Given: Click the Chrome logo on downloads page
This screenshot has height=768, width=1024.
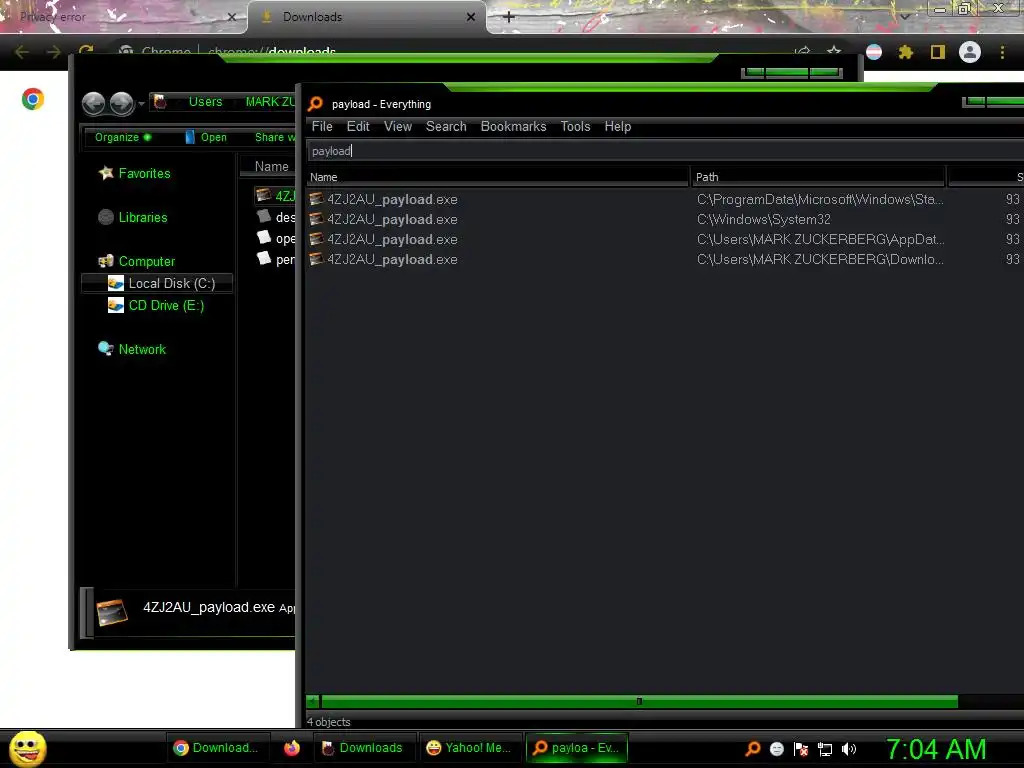Looking at the screenshot, I should [33, 99].
